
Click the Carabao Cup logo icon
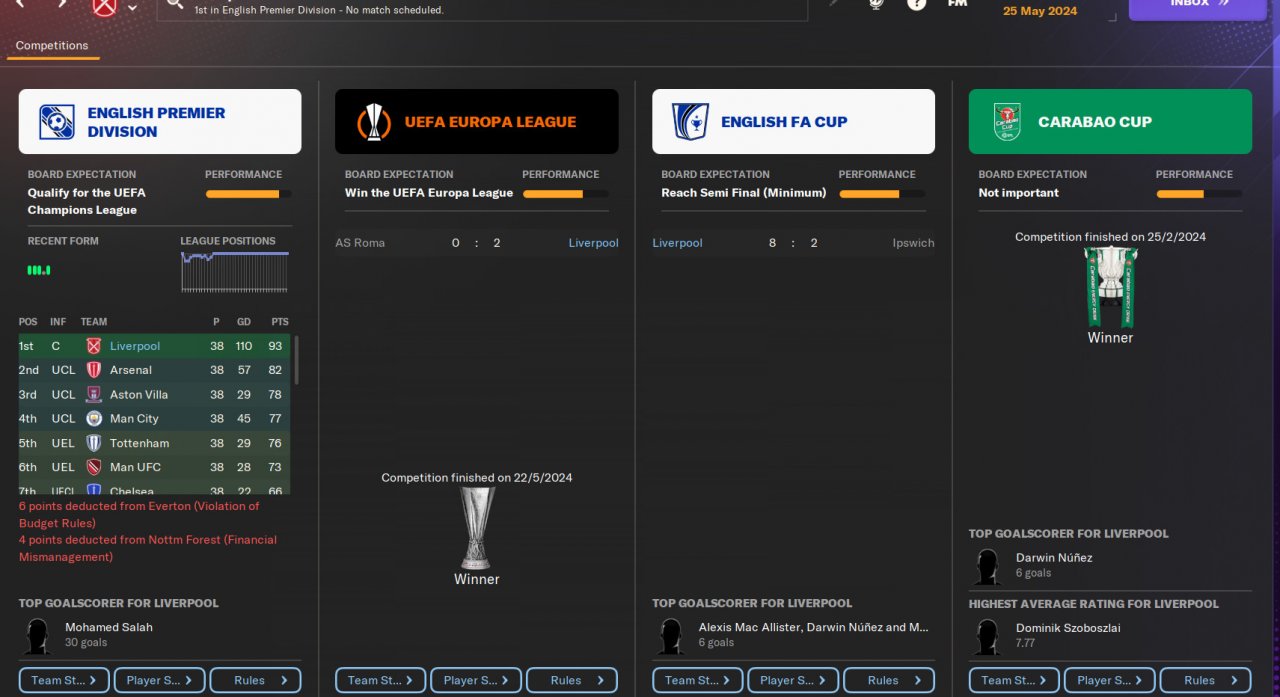pos(1006,122)
